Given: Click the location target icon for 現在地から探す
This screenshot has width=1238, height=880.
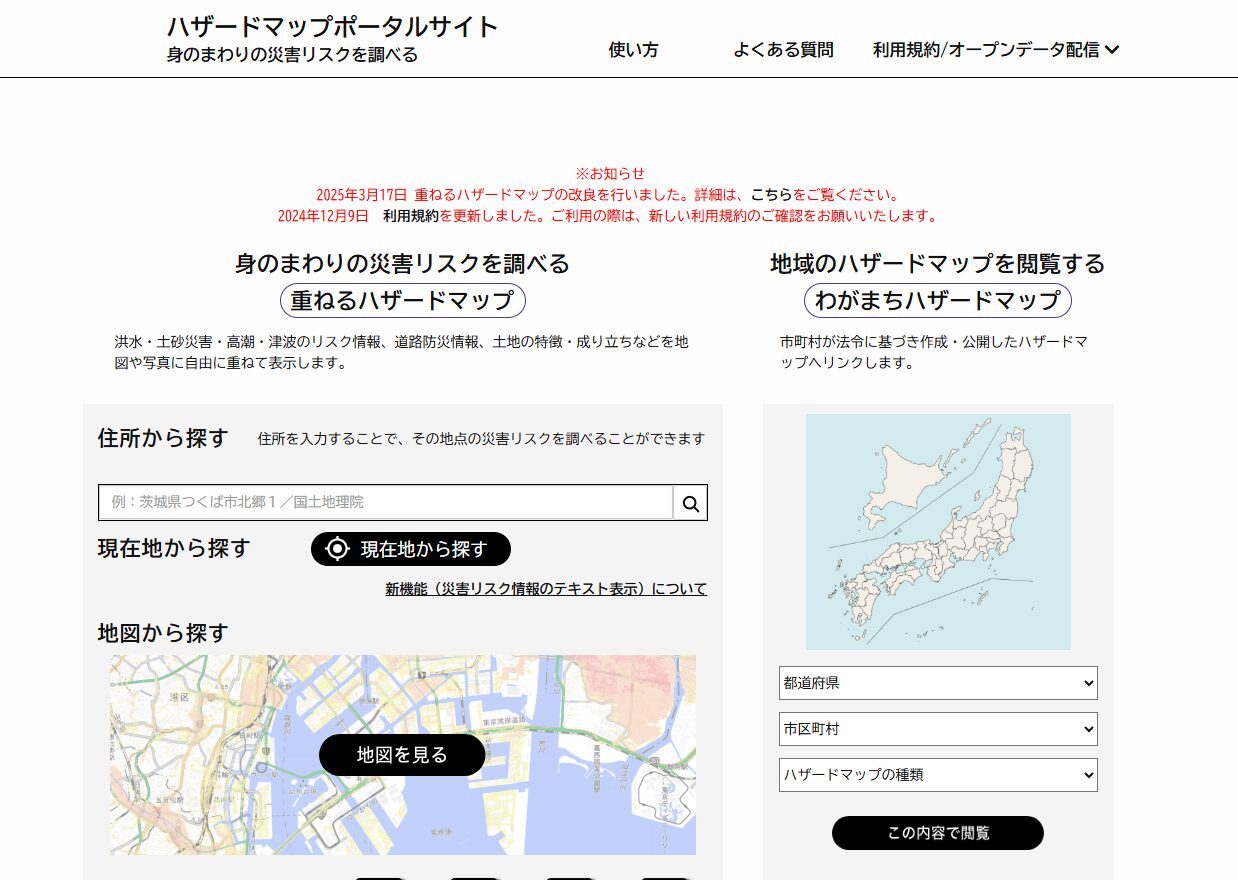Looking at the screenshot, I should (338, 549).
